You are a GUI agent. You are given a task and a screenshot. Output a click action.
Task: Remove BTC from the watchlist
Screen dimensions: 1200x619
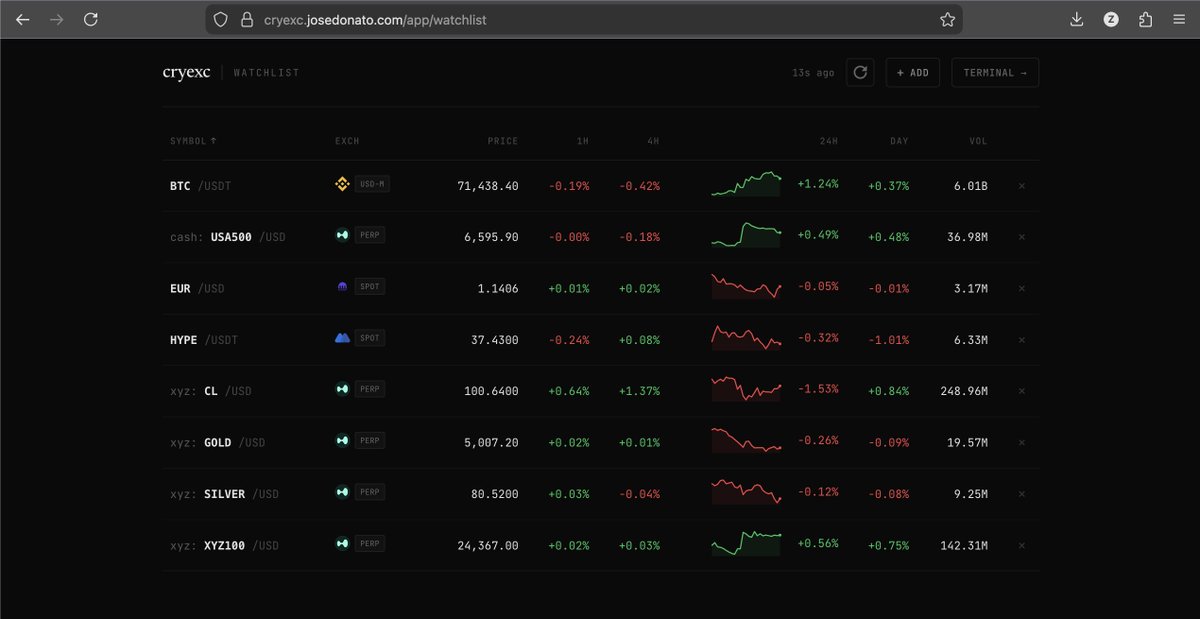coord(1021,186)
